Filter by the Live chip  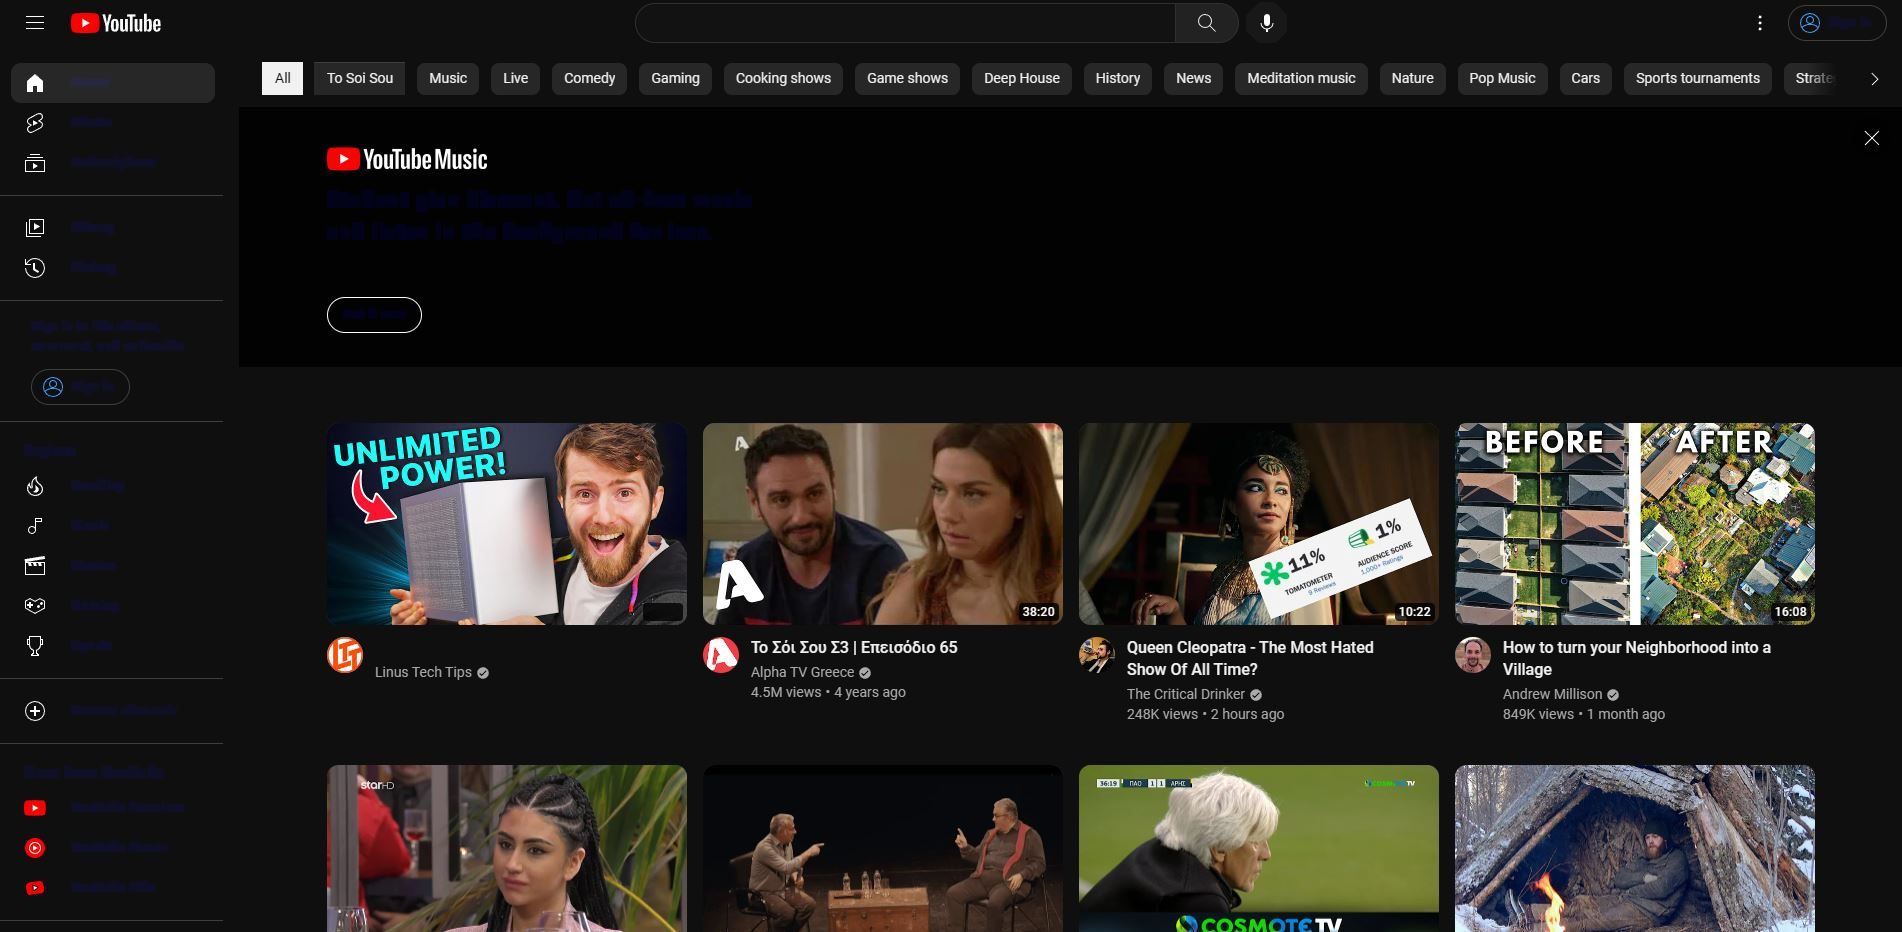tap(516, 79)
